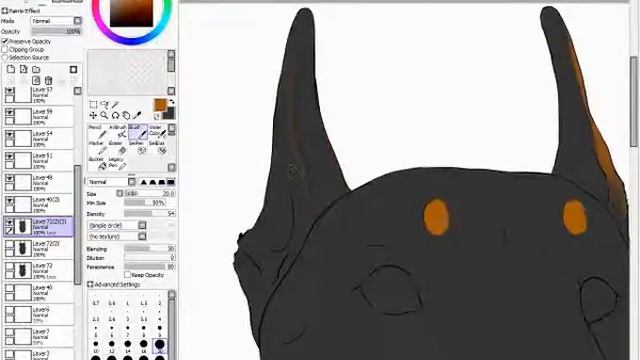Select the SelPen tool

138,148
